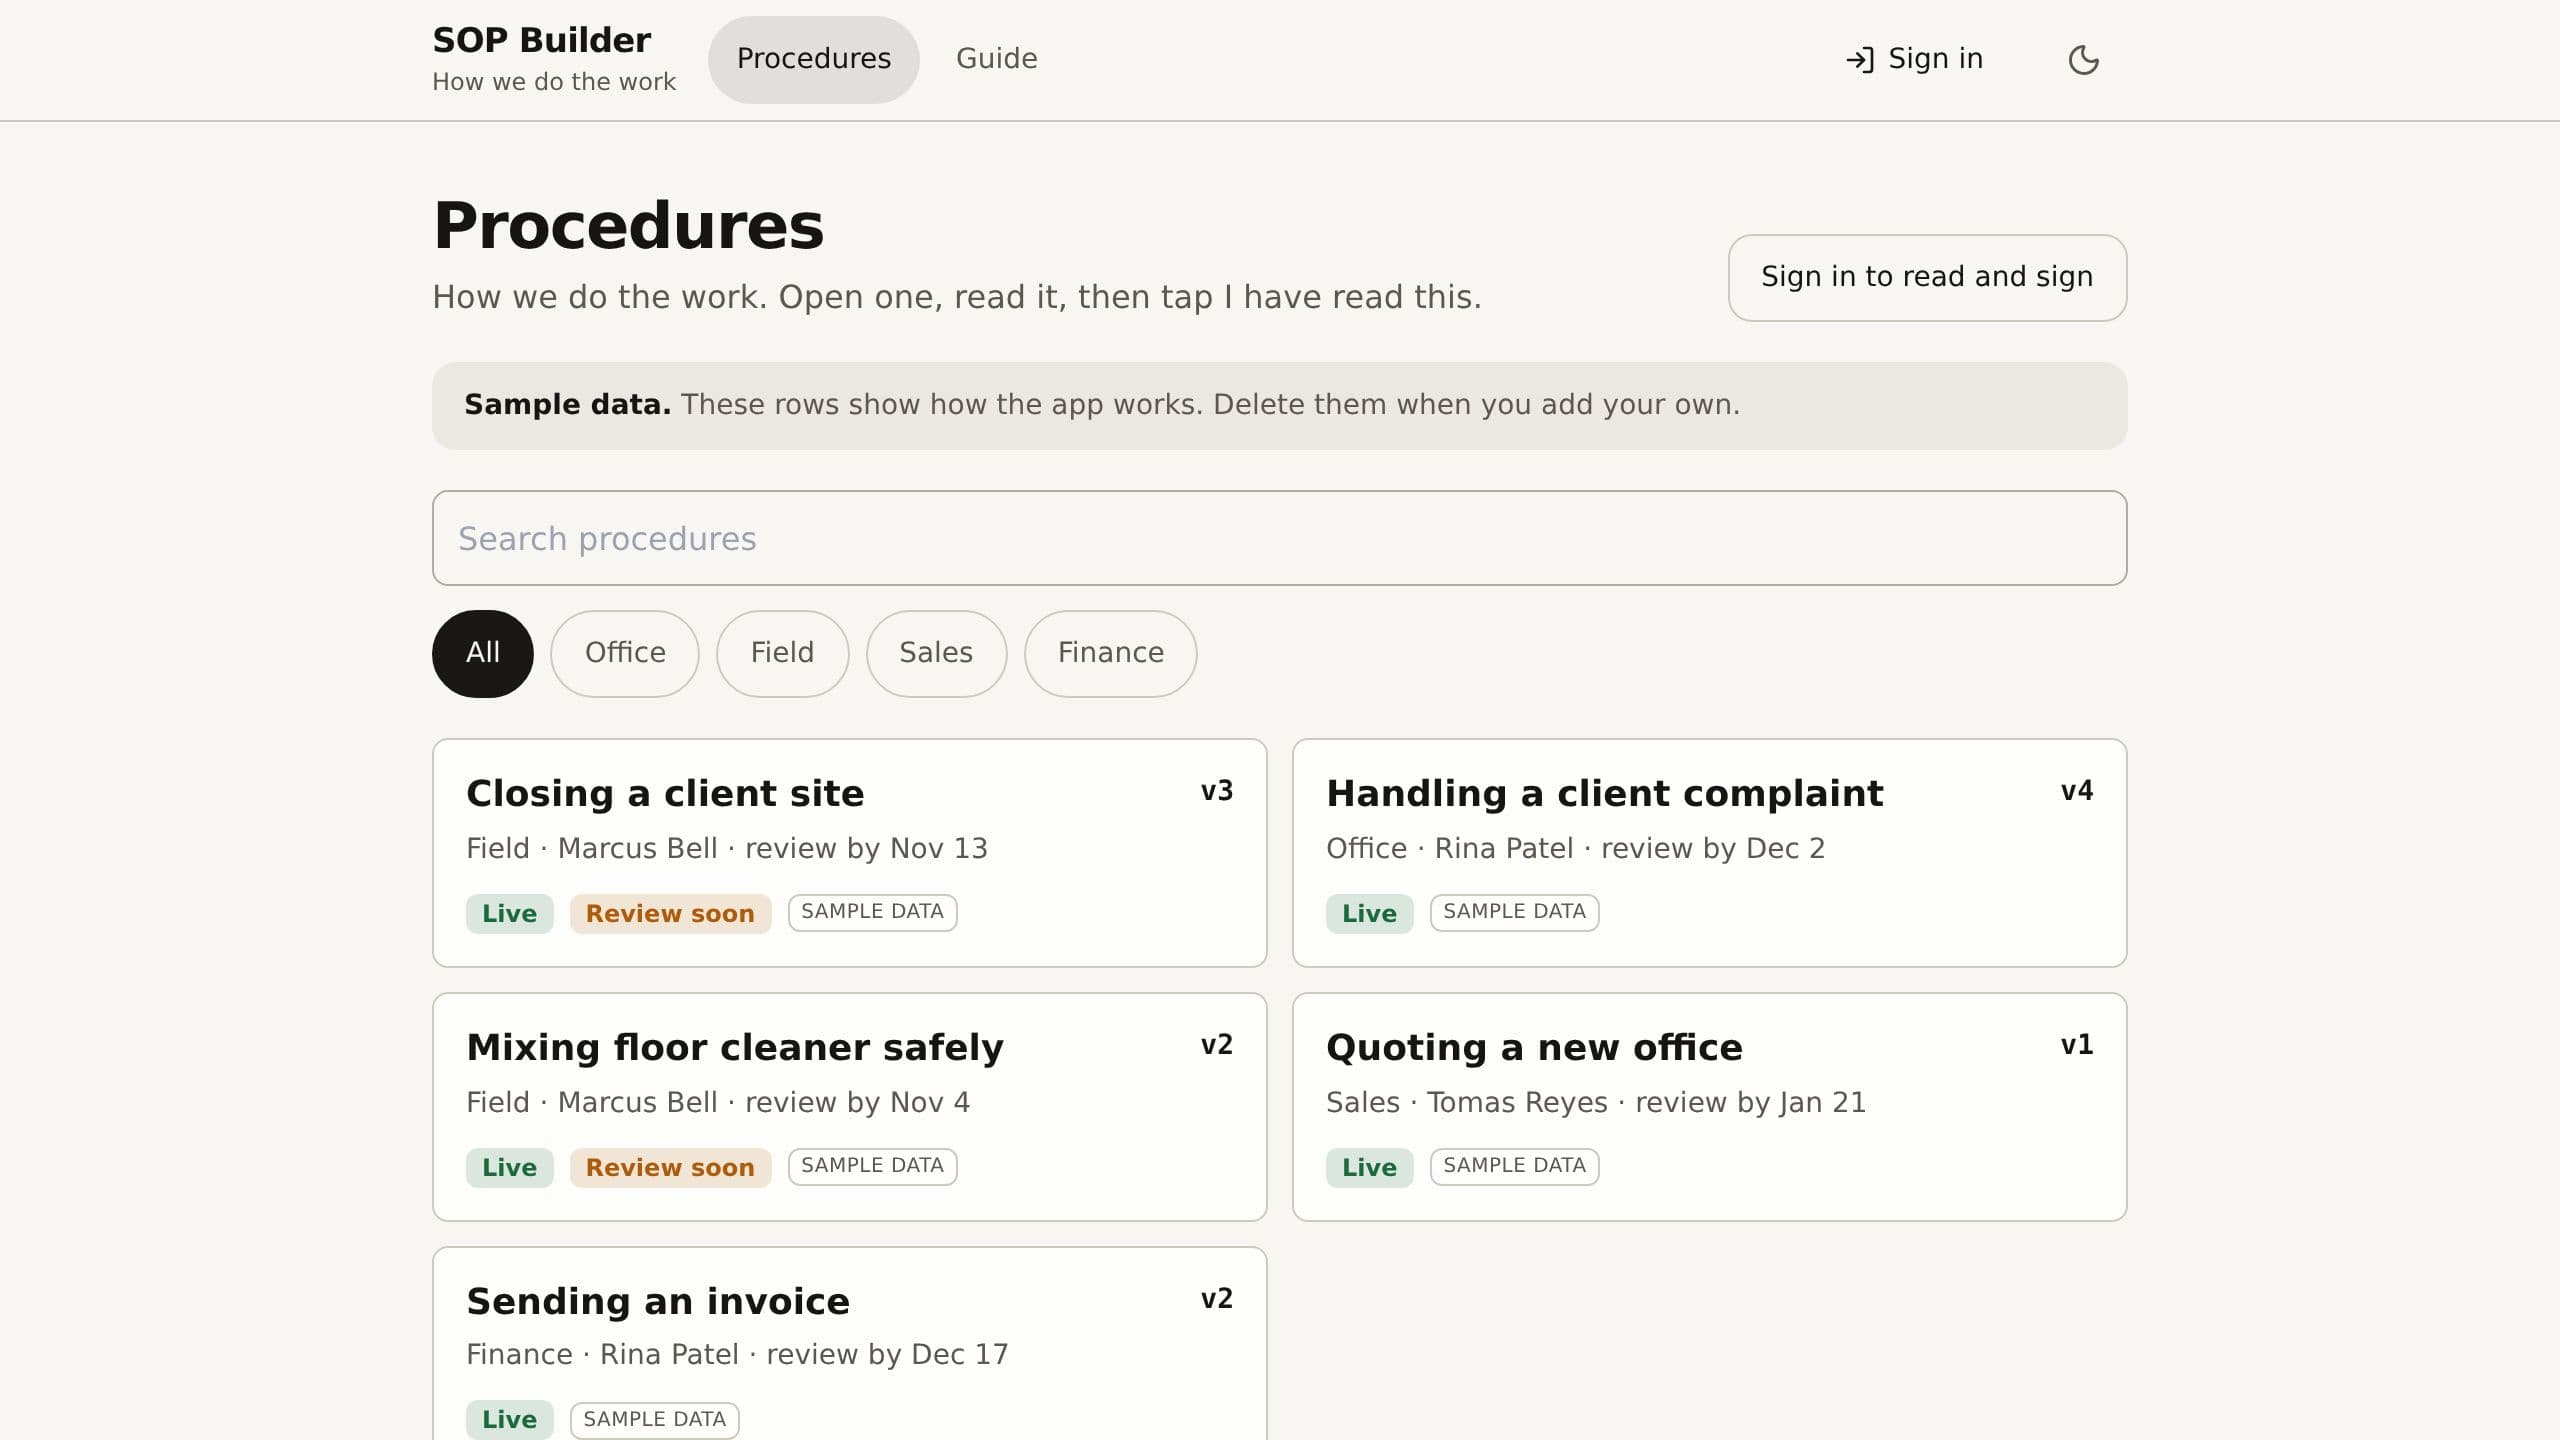Viewport: 2560px width, 1440px height.
Task: Click the SOP Builder logo title
Action: pyautogui.click(x=541, y=40)
